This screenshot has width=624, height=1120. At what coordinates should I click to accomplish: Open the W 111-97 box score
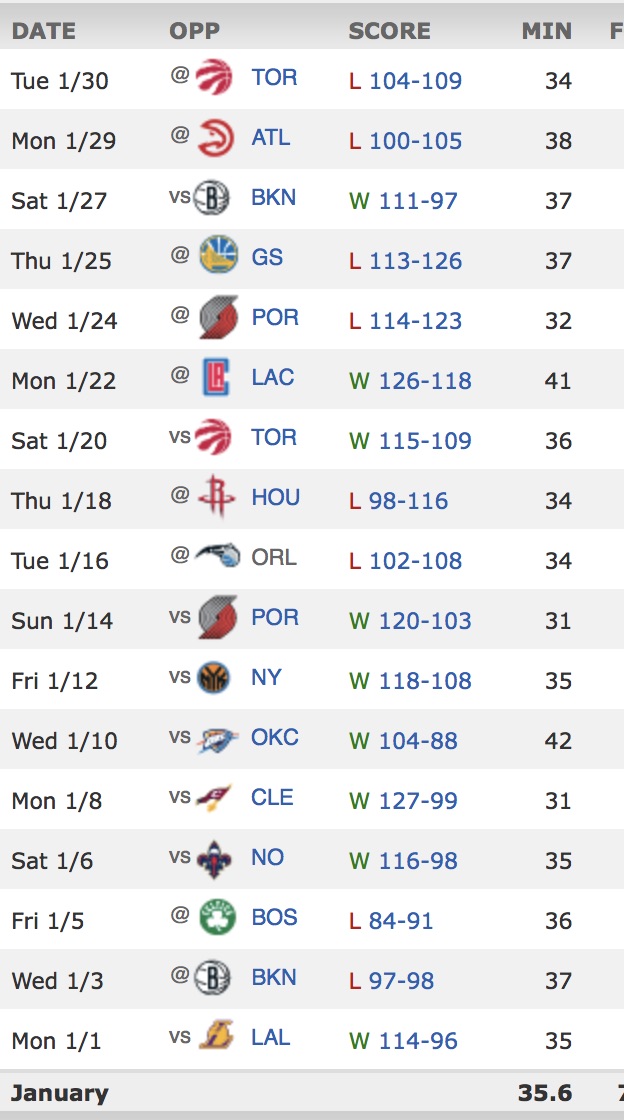[417, 201]
